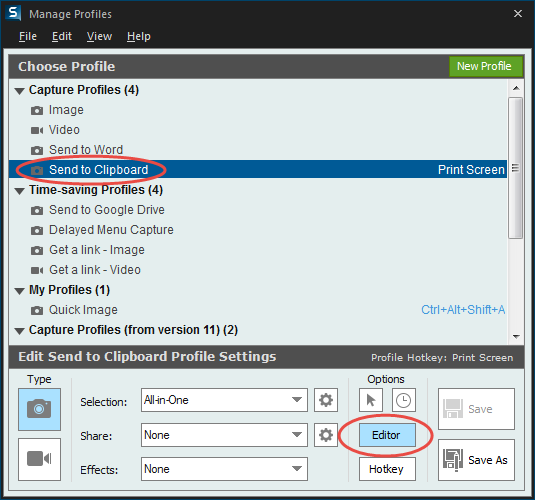This screenshot has width=535, height=500.
Task: Collapse the Capture Profiles (4) group
Action: [20, 91]
